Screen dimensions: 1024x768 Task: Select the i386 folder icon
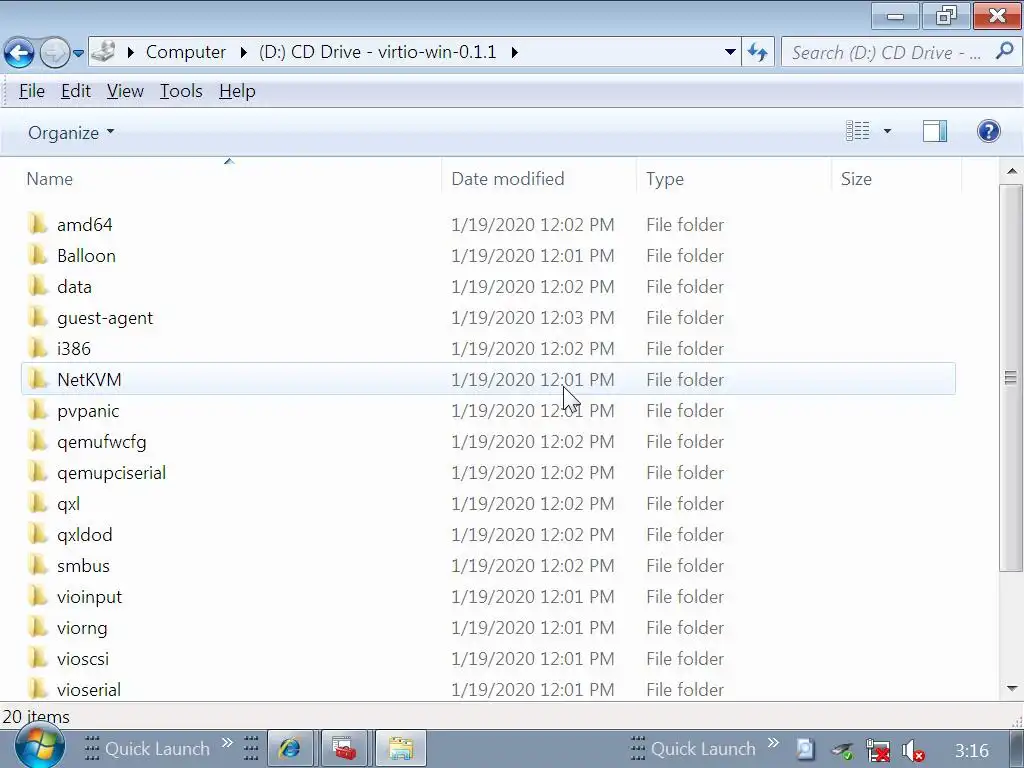point(38,348)
